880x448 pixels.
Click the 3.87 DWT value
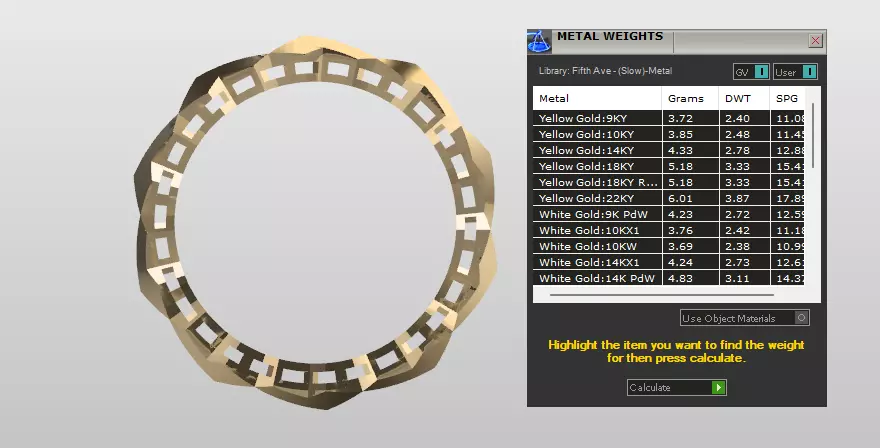click(x=737, y=198)
